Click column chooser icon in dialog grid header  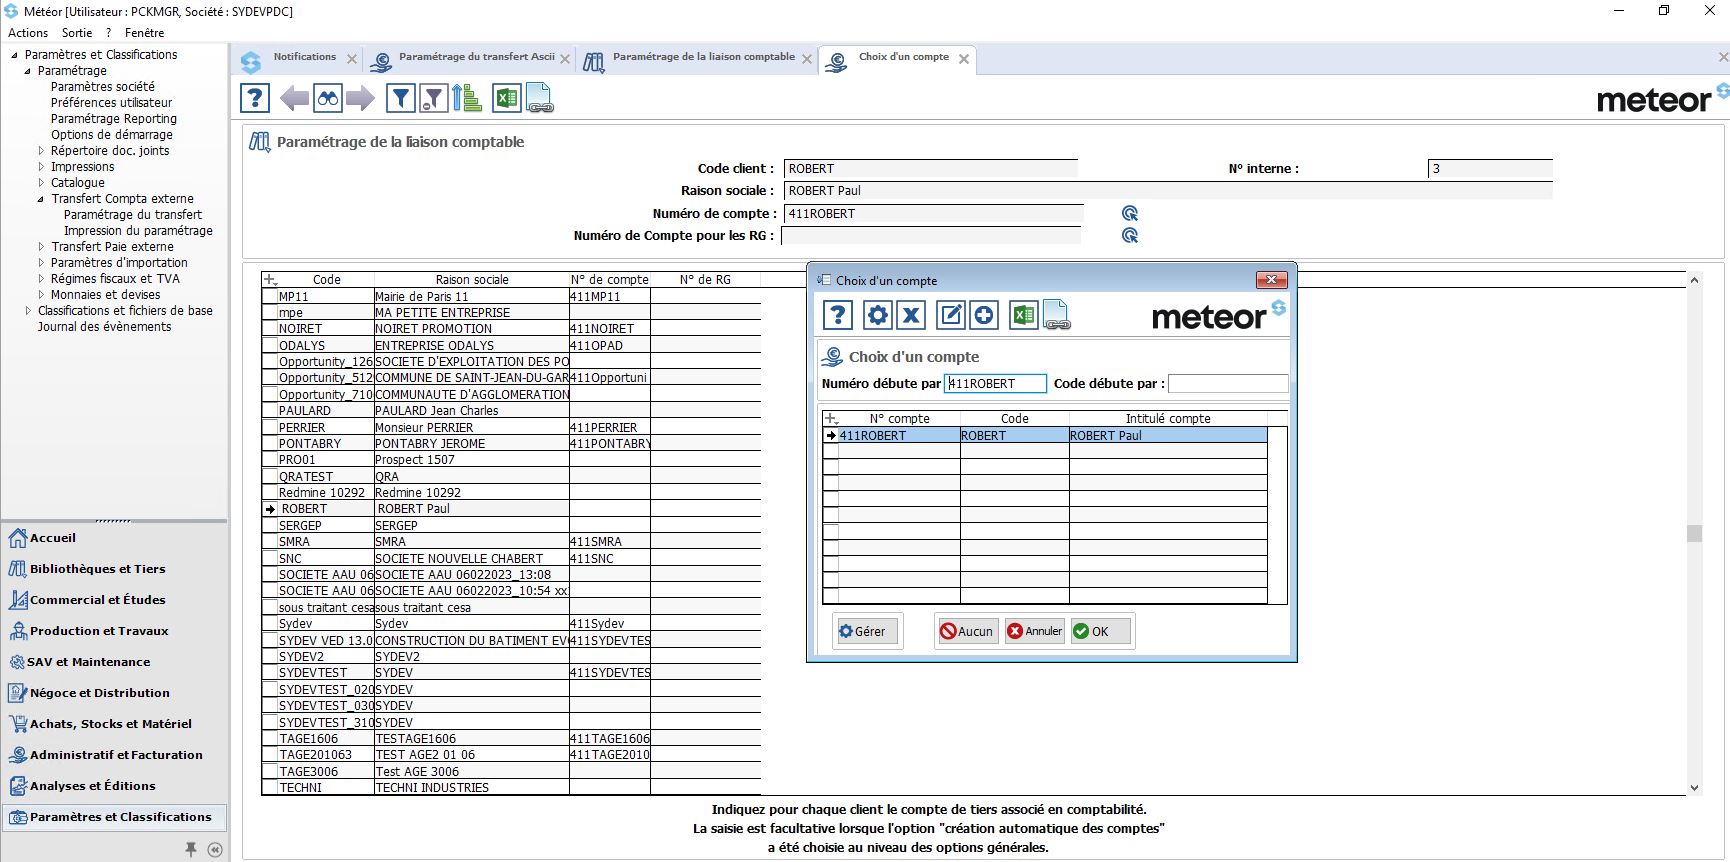pyautogui.click(x=831, y=419)
